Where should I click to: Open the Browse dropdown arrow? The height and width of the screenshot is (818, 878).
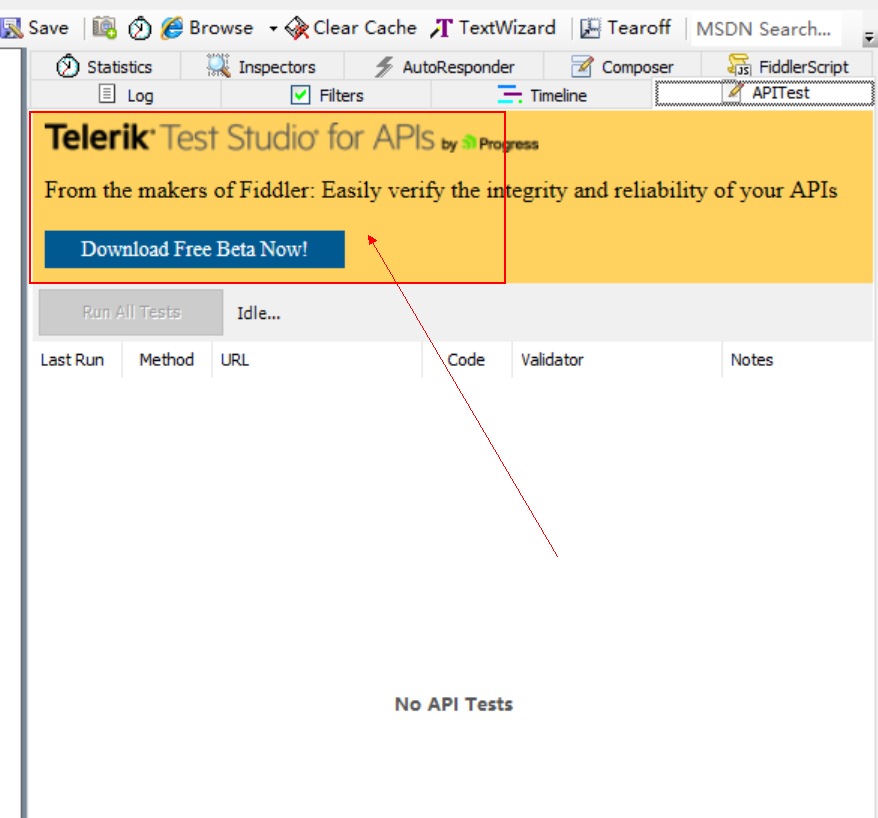(x=273, y=28)
